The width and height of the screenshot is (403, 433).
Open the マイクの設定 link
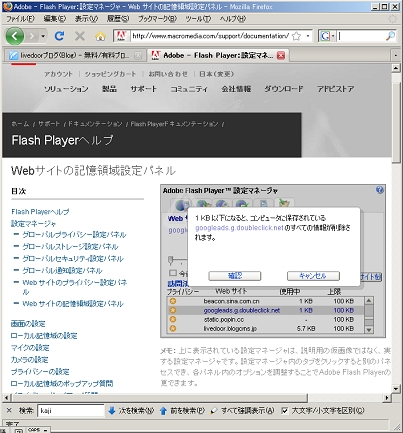pyautogui.click(x=30, y=348)
